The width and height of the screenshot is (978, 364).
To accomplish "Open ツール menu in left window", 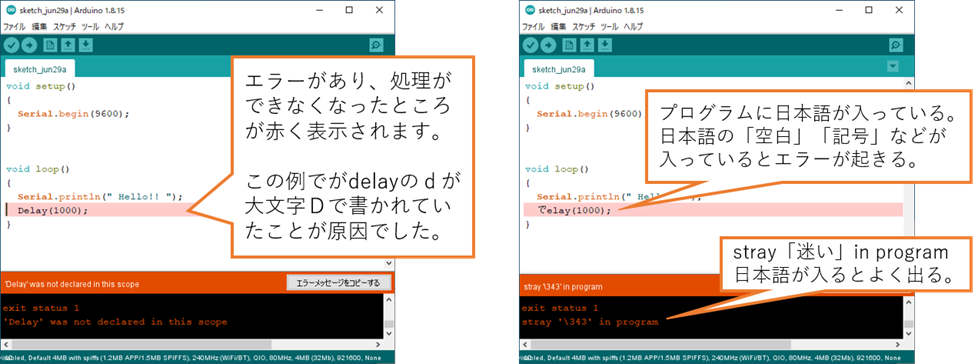I will [90, 27].
